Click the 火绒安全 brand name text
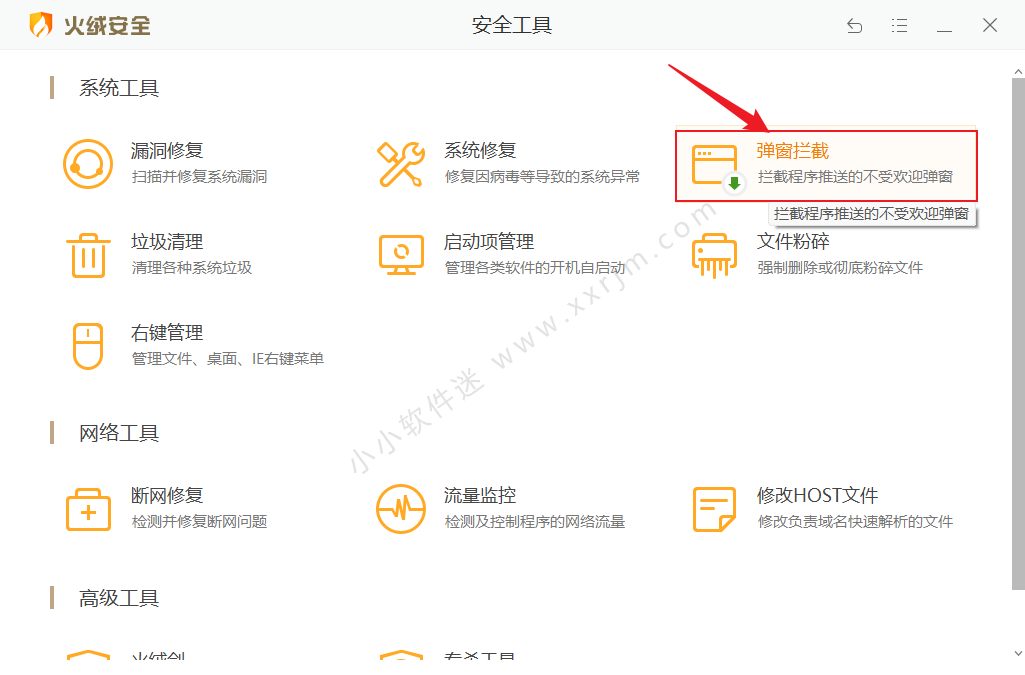The image size is (1025, 675). click(107, 25)
